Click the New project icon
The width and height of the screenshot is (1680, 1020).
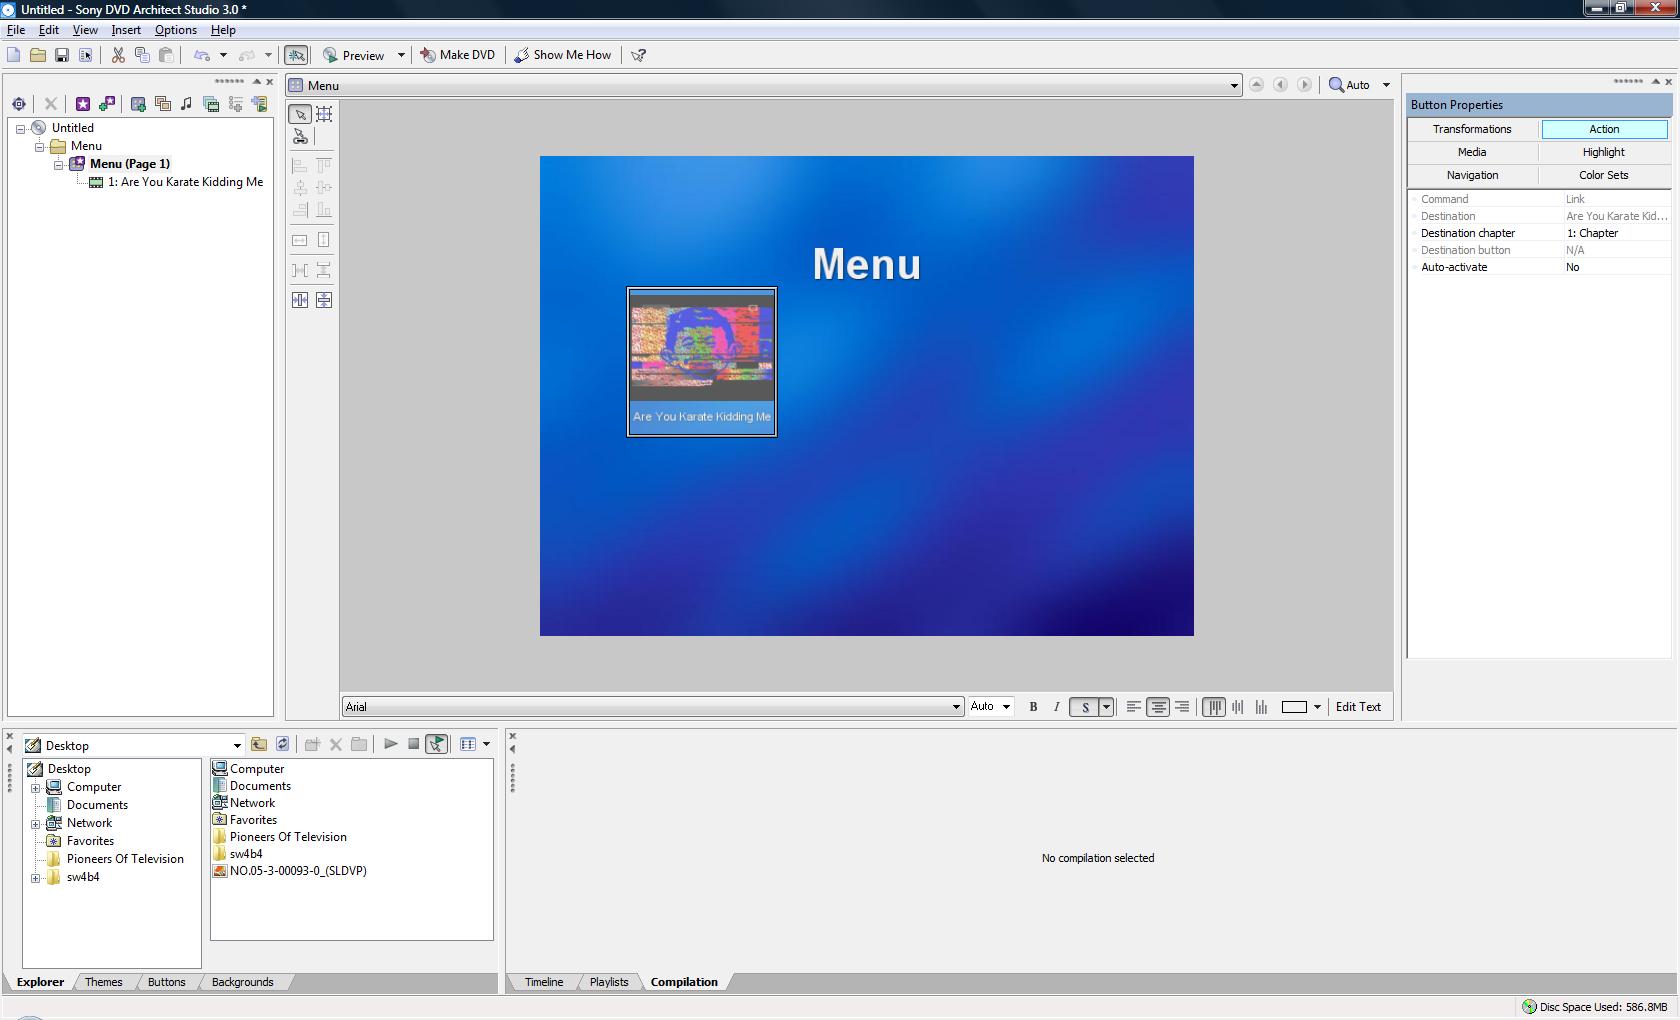pyautogui.click(x=14, y=55)
